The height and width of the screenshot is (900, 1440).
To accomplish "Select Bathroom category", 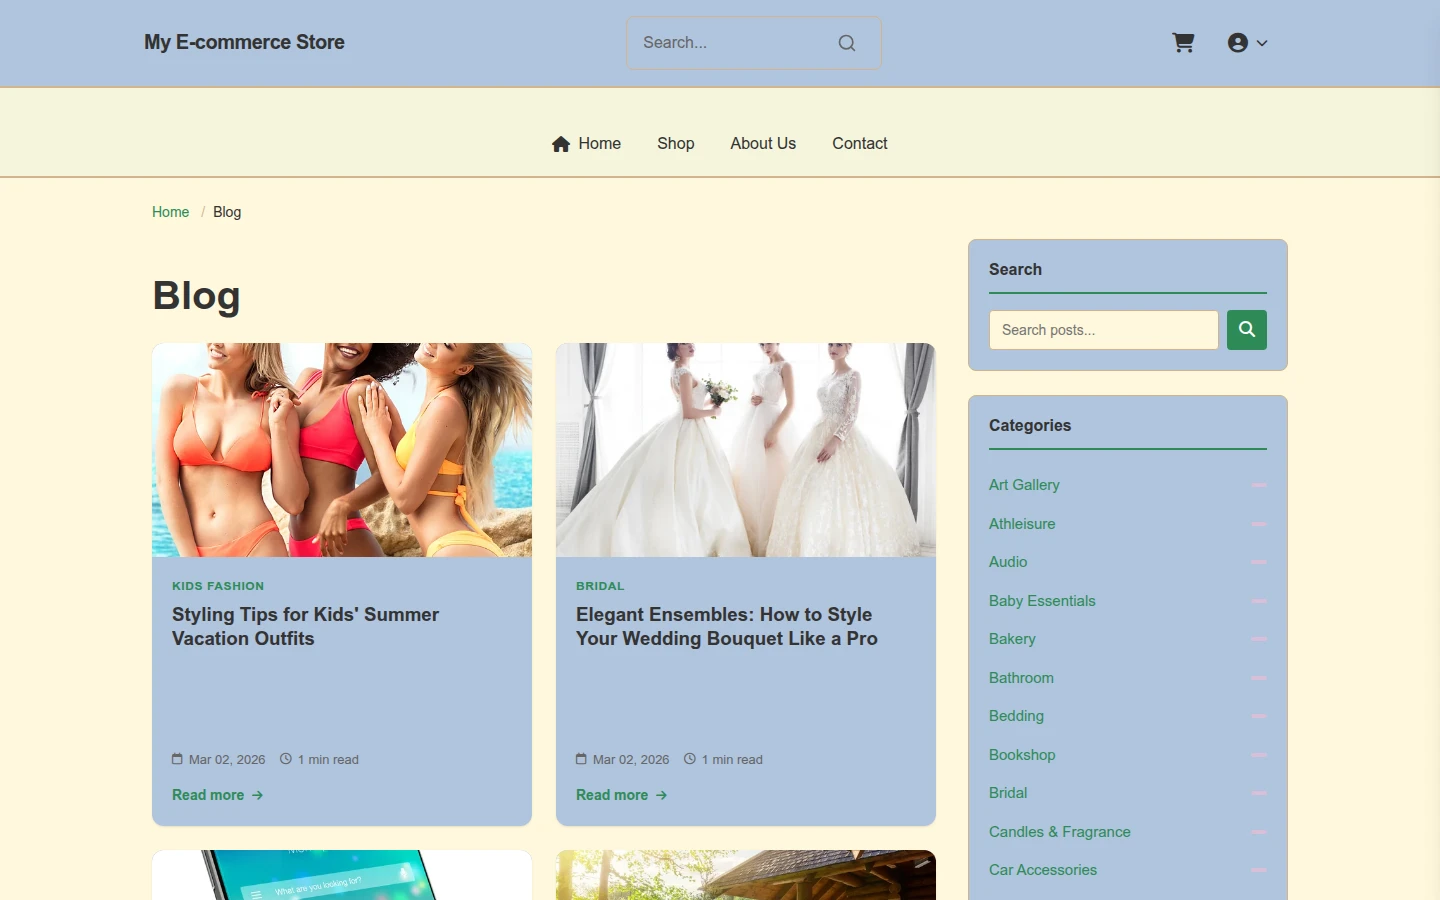I will tap(1021, 678).
